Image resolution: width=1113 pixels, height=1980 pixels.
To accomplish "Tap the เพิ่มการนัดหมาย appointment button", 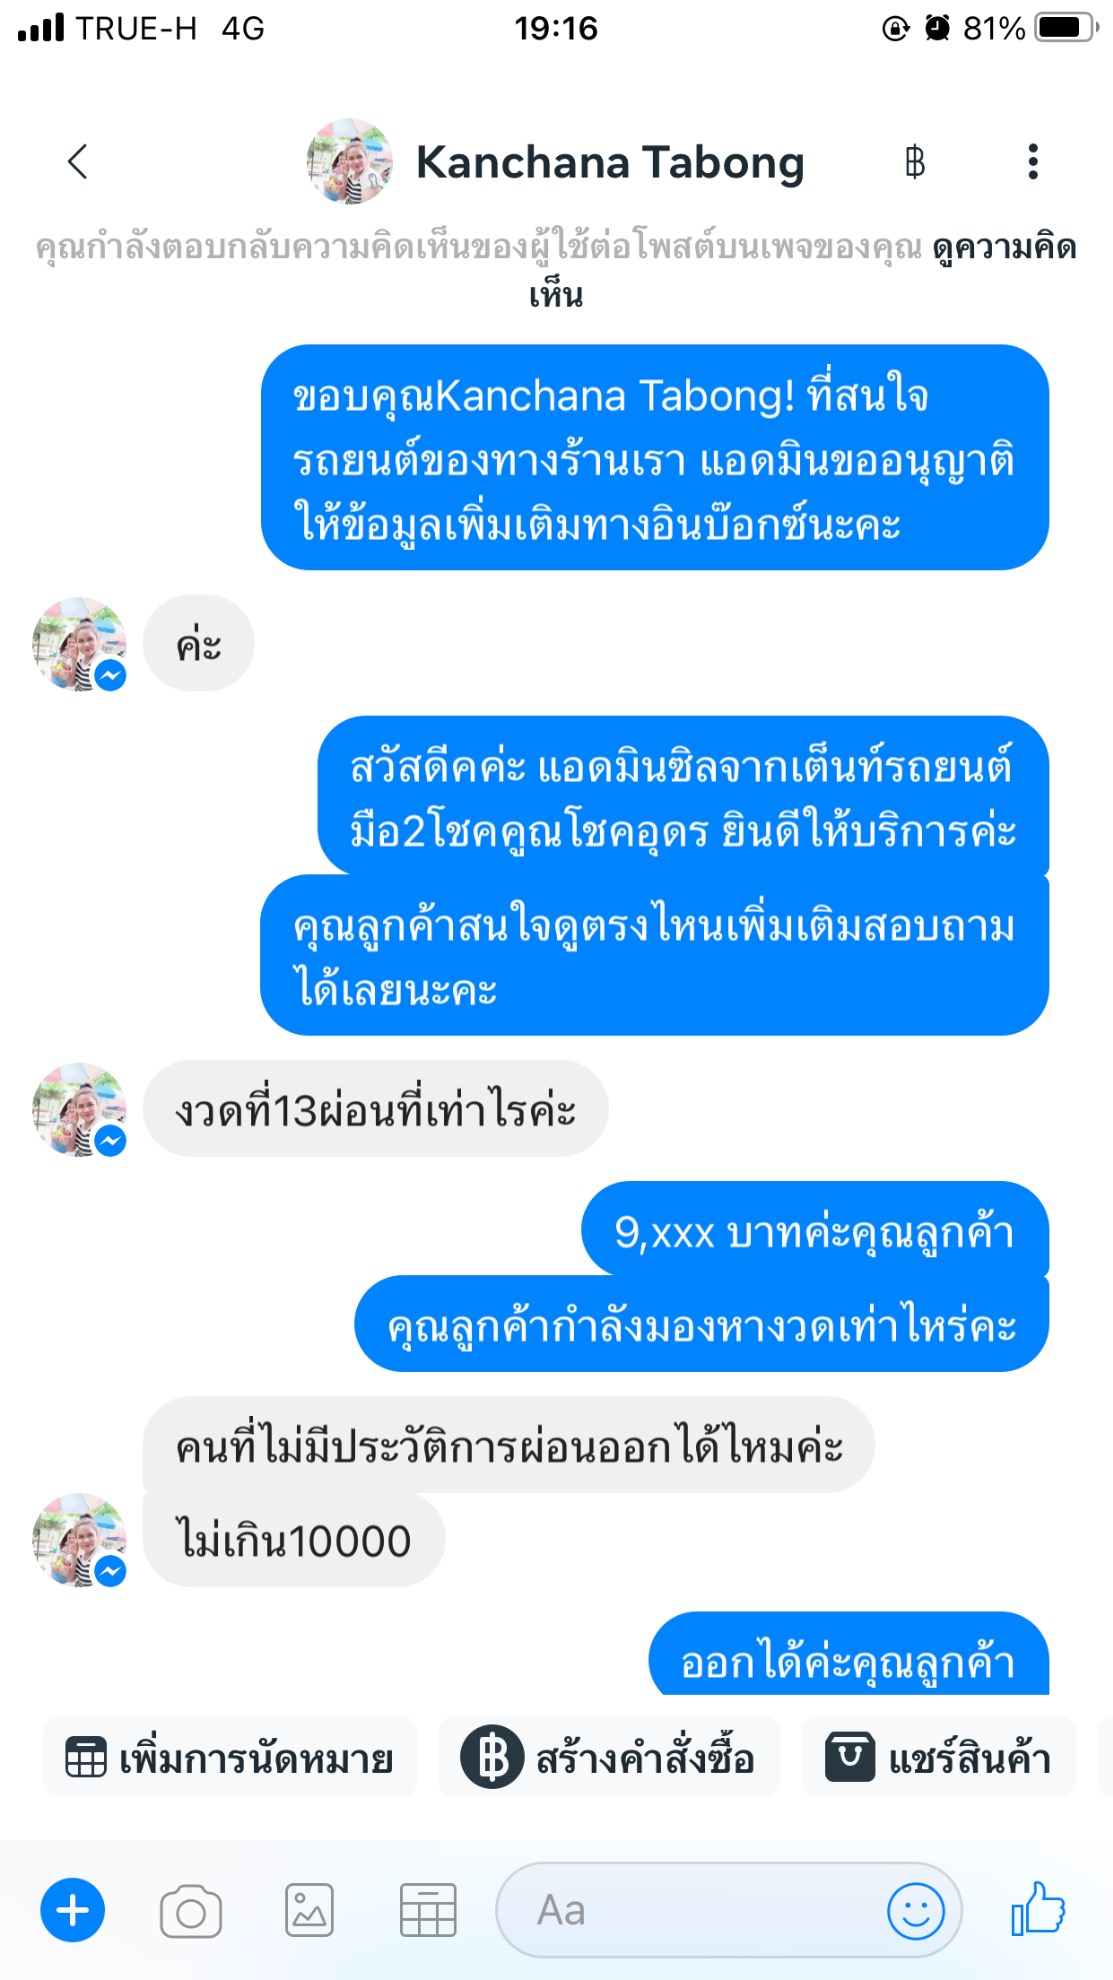I will point(230,1757).
